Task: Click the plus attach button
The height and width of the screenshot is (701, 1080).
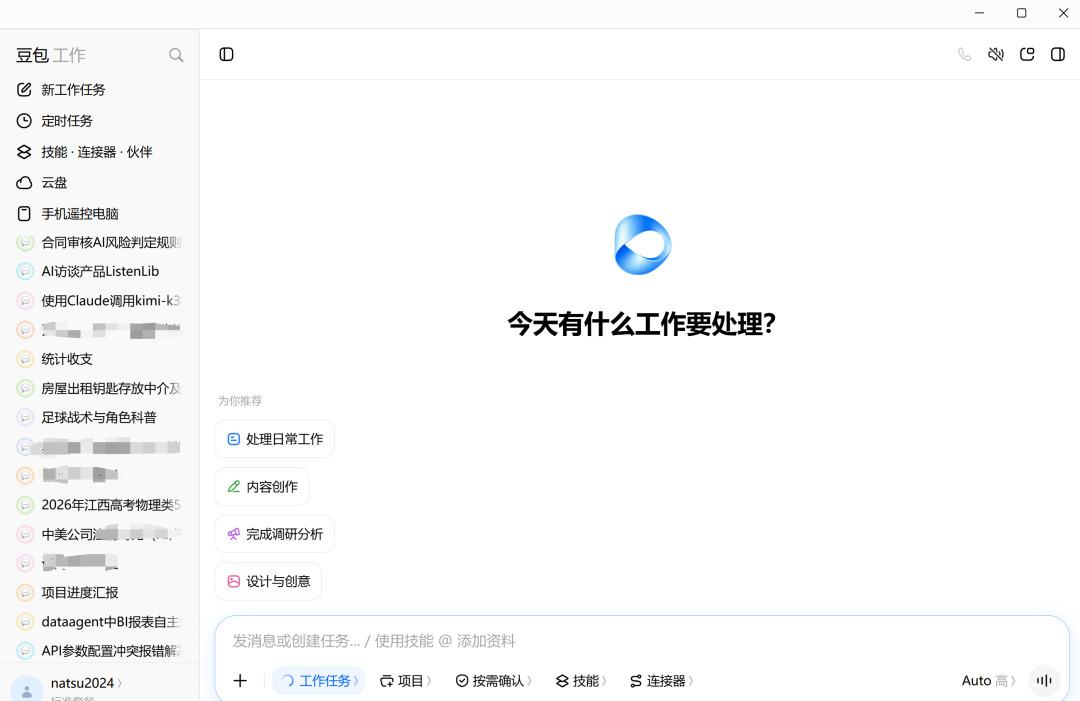Action: click(x=240, y=681)
